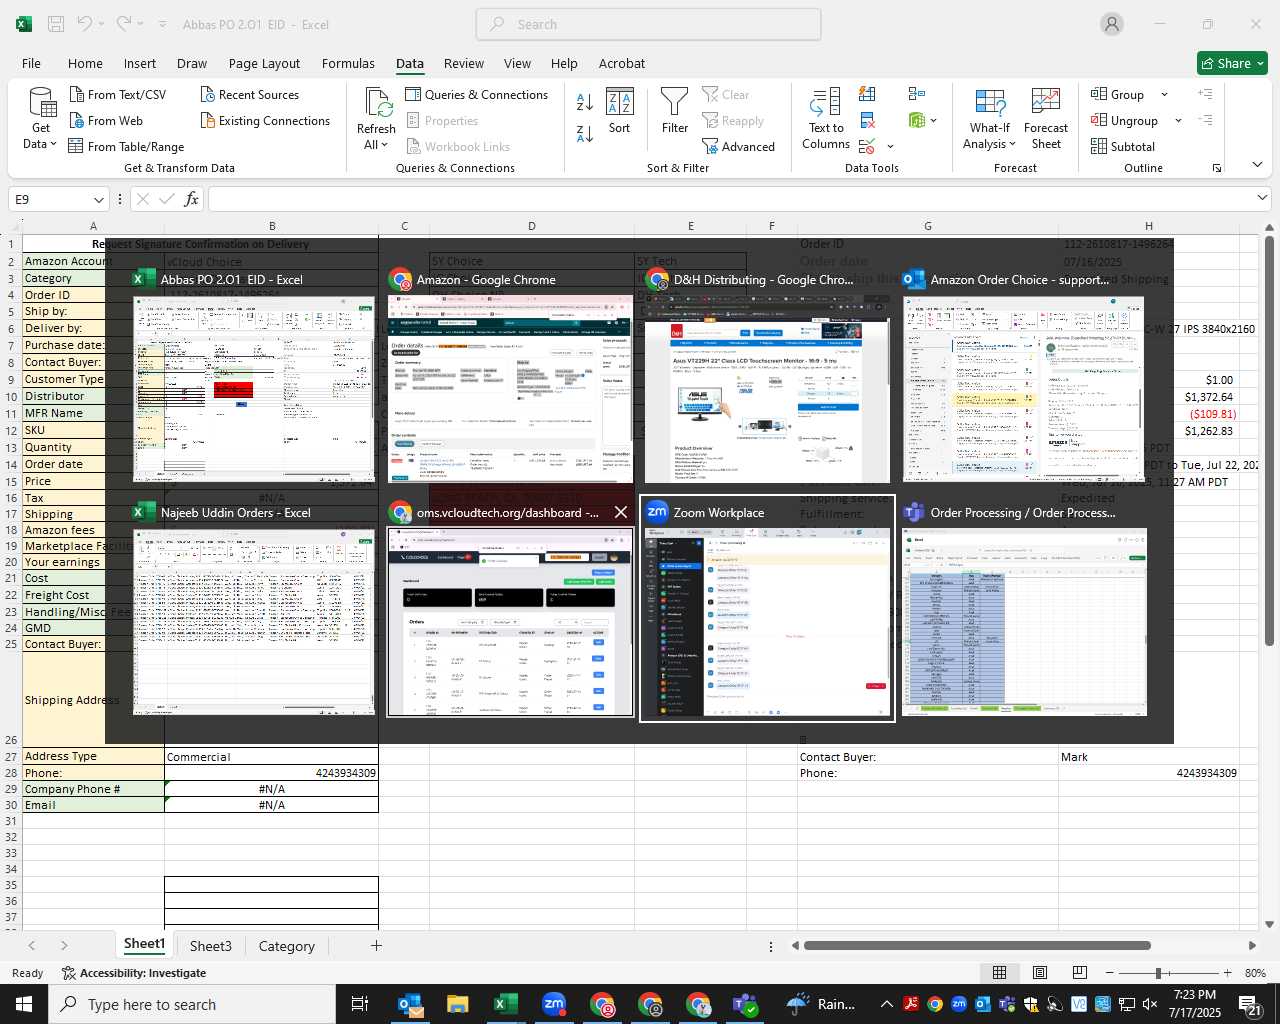Import From Table/Range

coord(126,146)
